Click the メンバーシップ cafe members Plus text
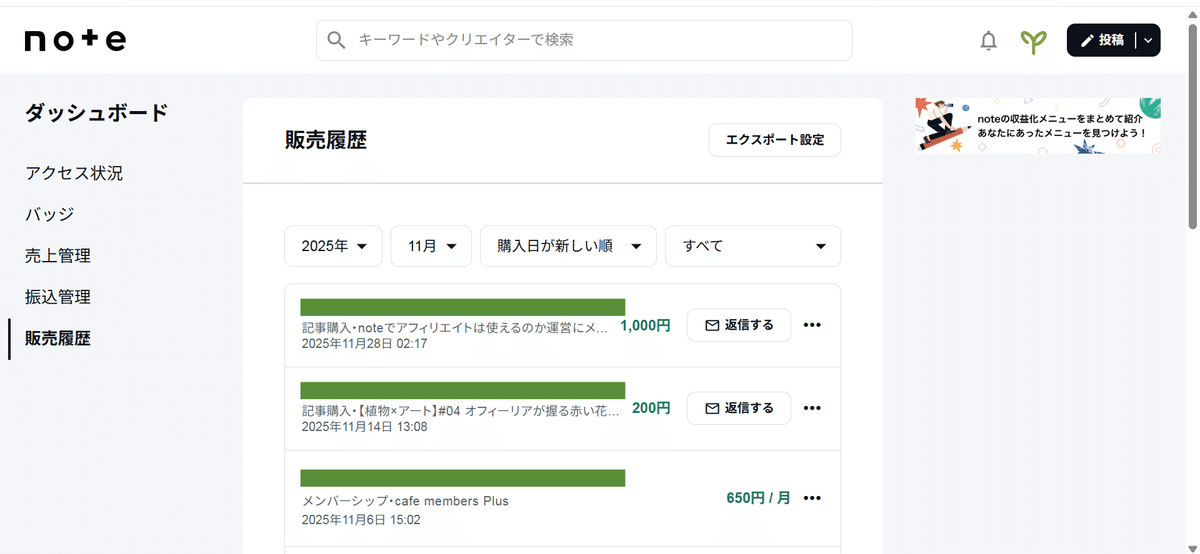This screenshot has height=554, width=1200. (x=405, y=501)
